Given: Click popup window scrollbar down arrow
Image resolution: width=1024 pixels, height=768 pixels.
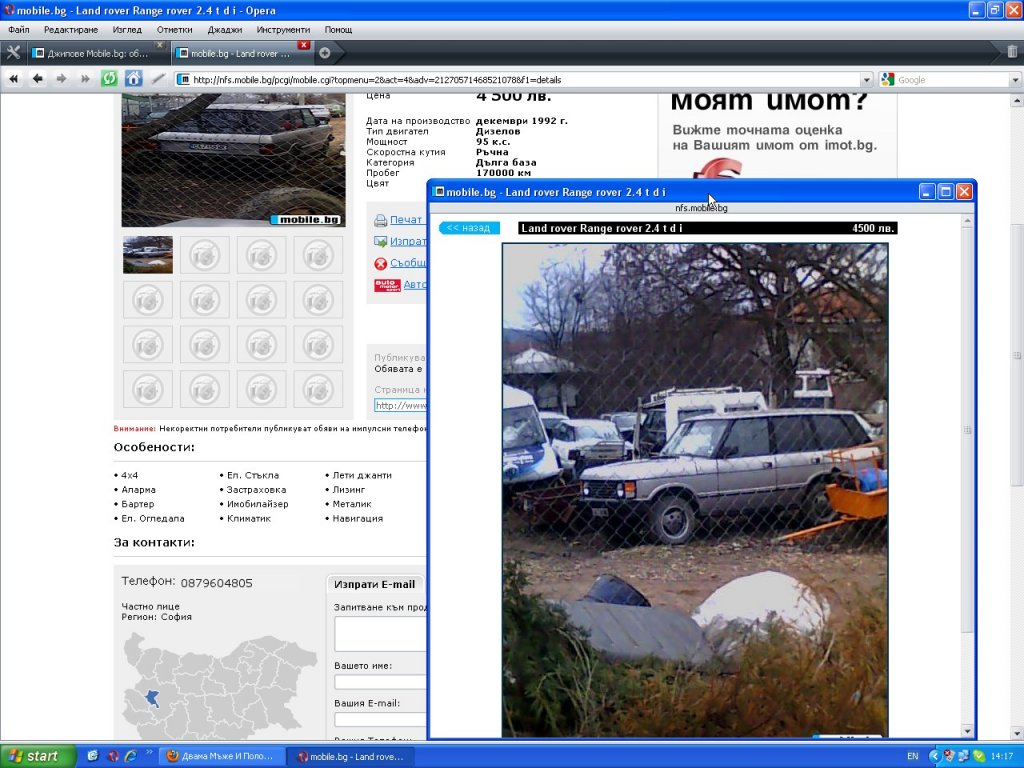Looking at the screenshot, I should pyautogui.click(x=967, y=732).
